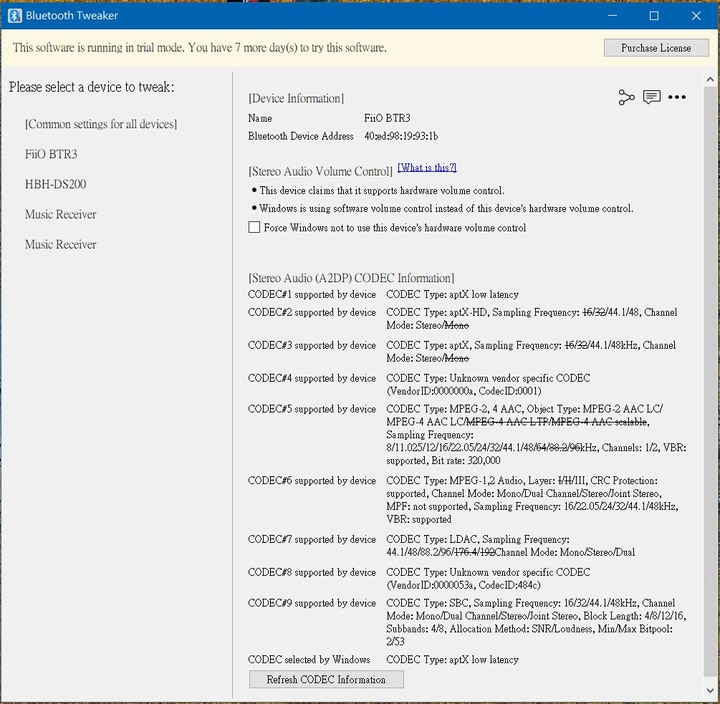Click the share icon in Device Information
Screen dimensions: 720x704
point(626,97)
